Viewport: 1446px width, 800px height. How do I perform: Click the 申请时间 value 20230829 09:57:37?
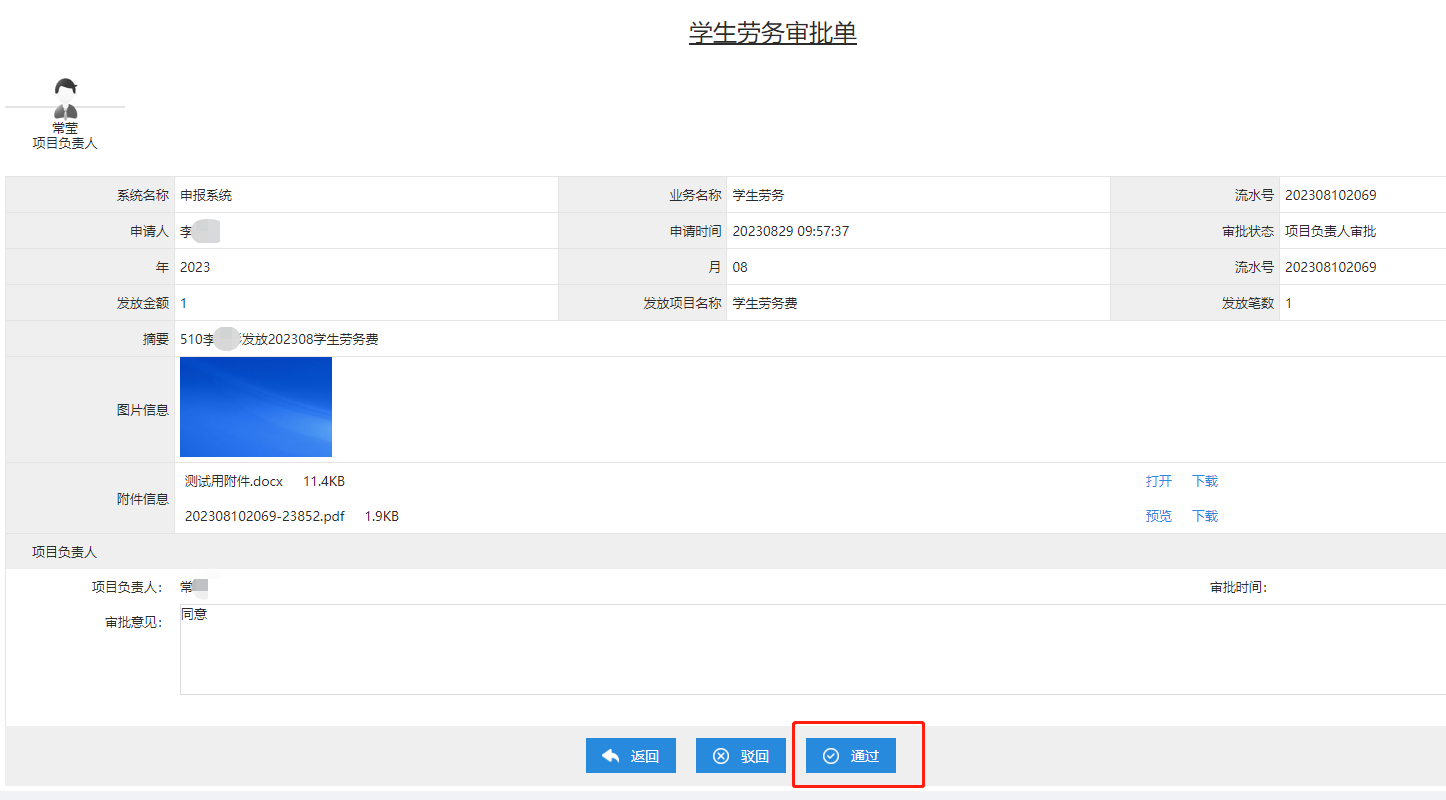(x=791, y=231)
